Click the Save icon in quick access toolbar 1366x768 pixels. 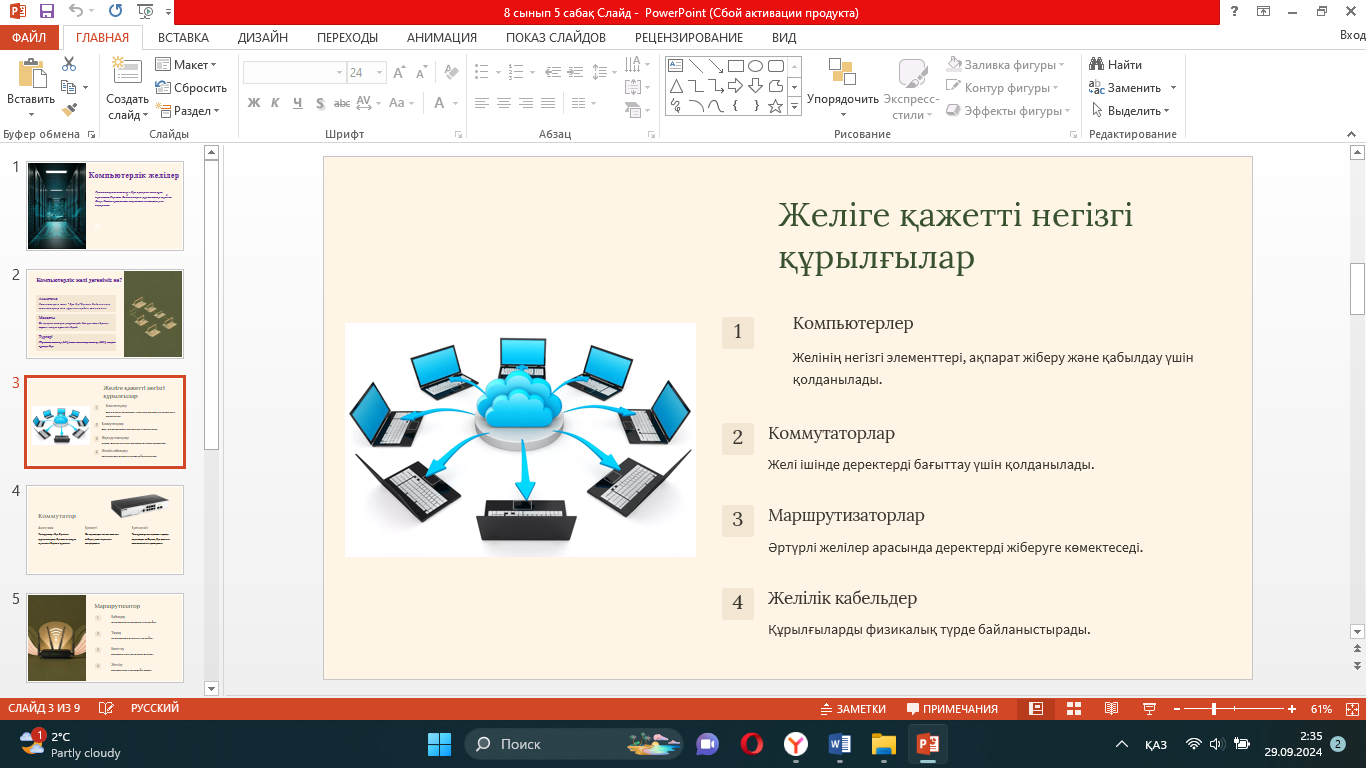[x=47, y=12]
